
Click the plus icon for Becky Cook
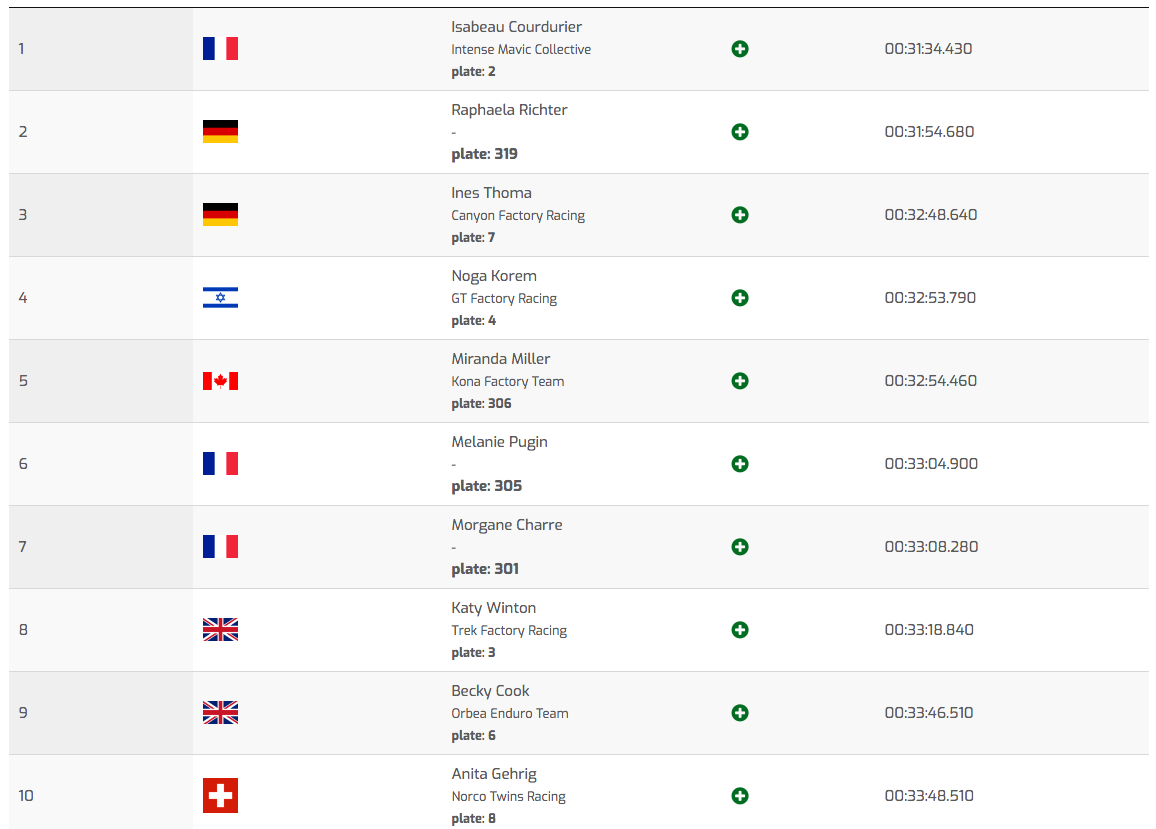click(739, 712)
